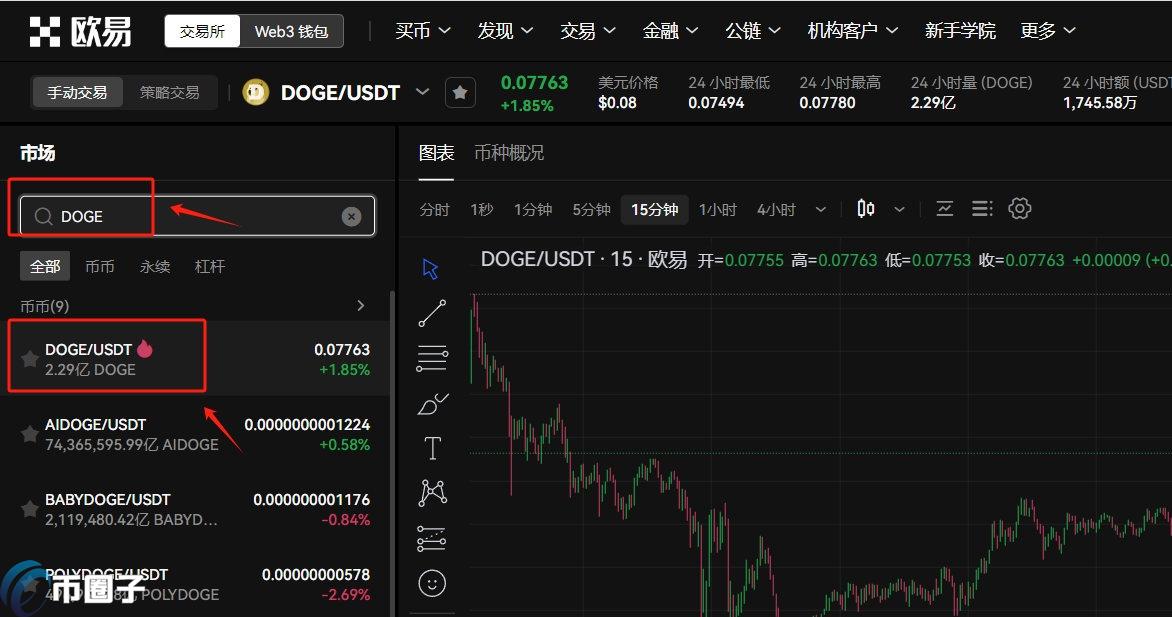This screenshot has width=1172, height=617.
Task: Switch to the 币种概况 tab
Action: pos(509,153)
